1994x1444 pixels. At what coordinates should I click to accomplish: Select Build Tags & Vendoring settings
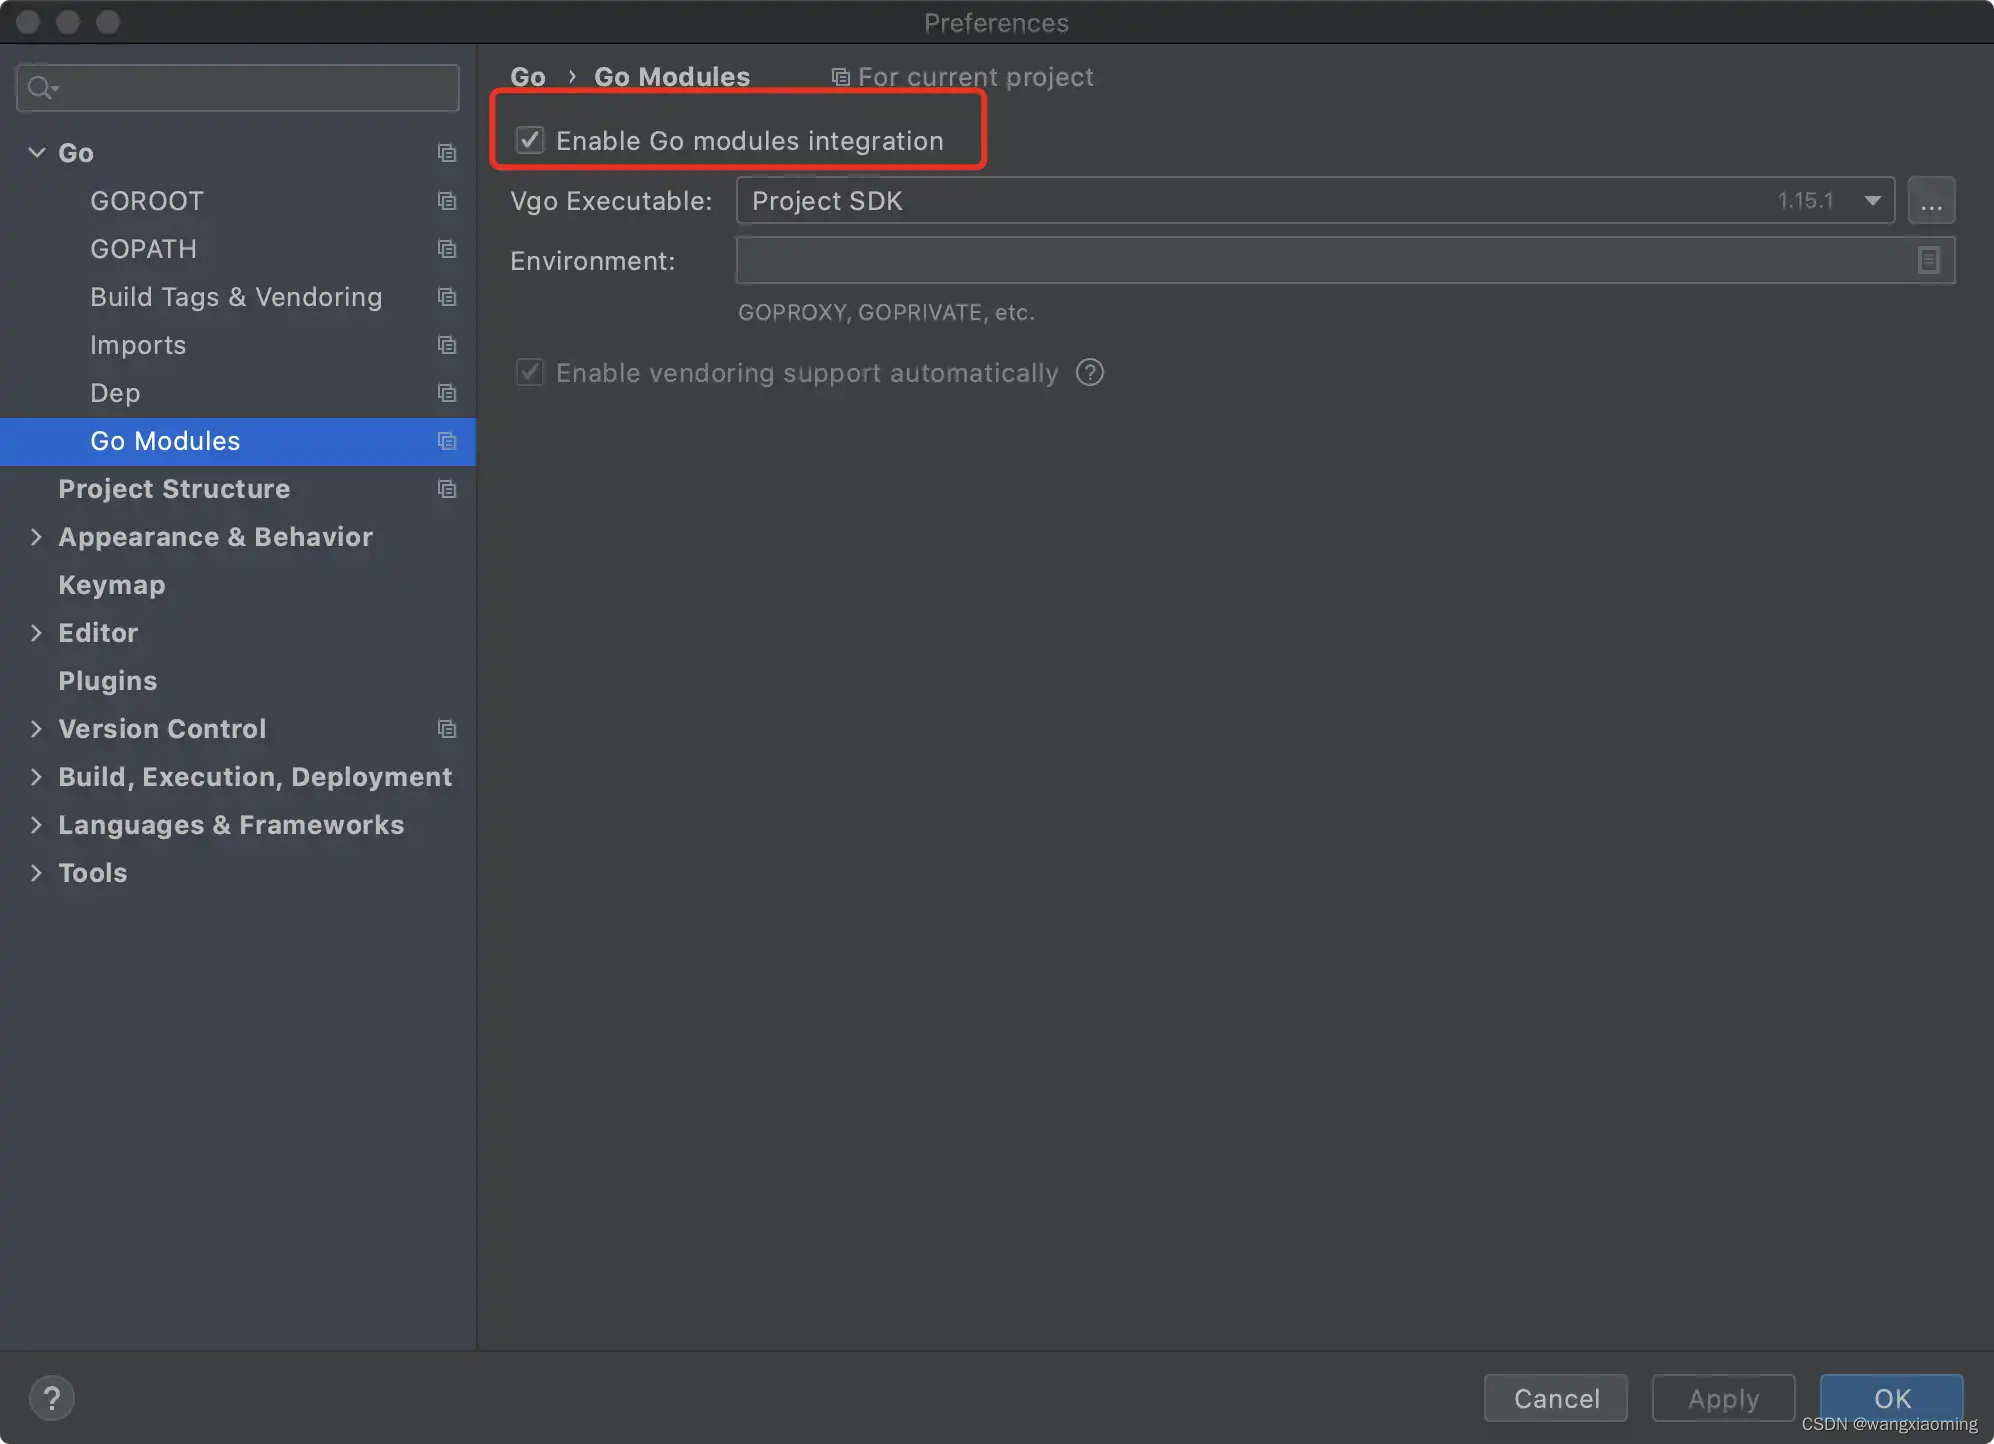coord(236,297)
